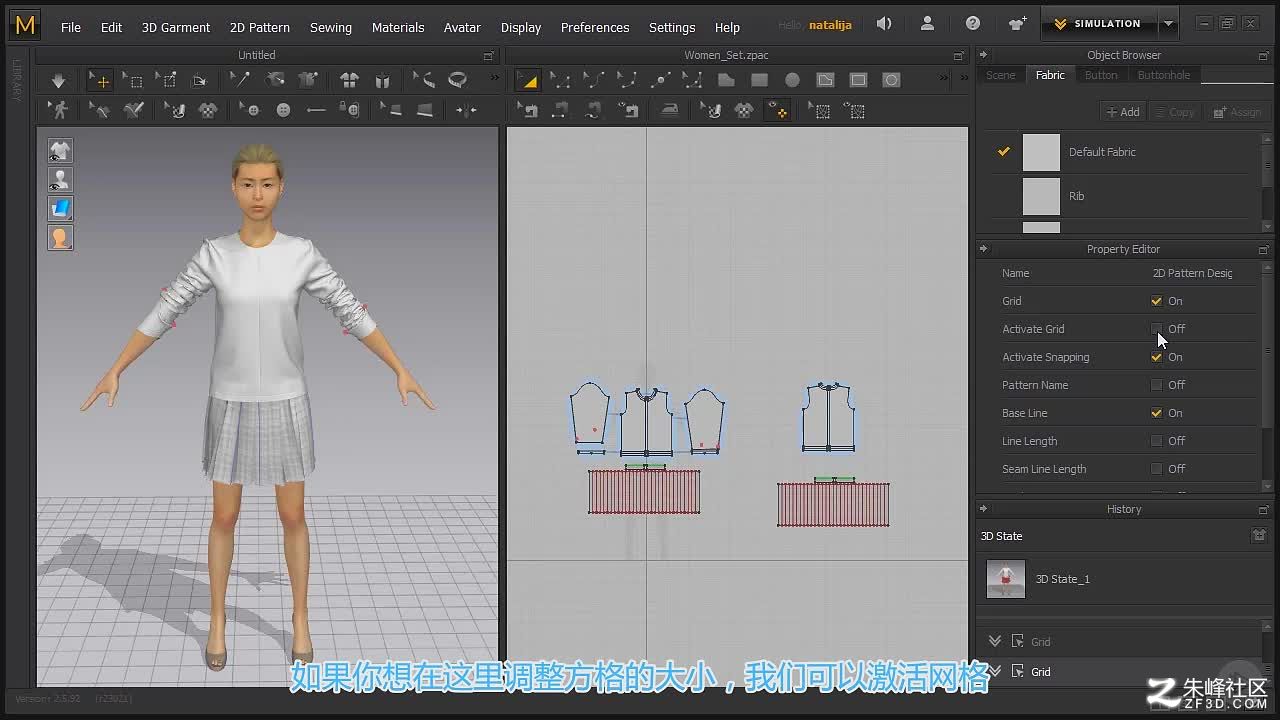Activate the Pin needle tool in 3D toolbar
This screenshot has height=720, width=1280.
(x=241, y=80)
